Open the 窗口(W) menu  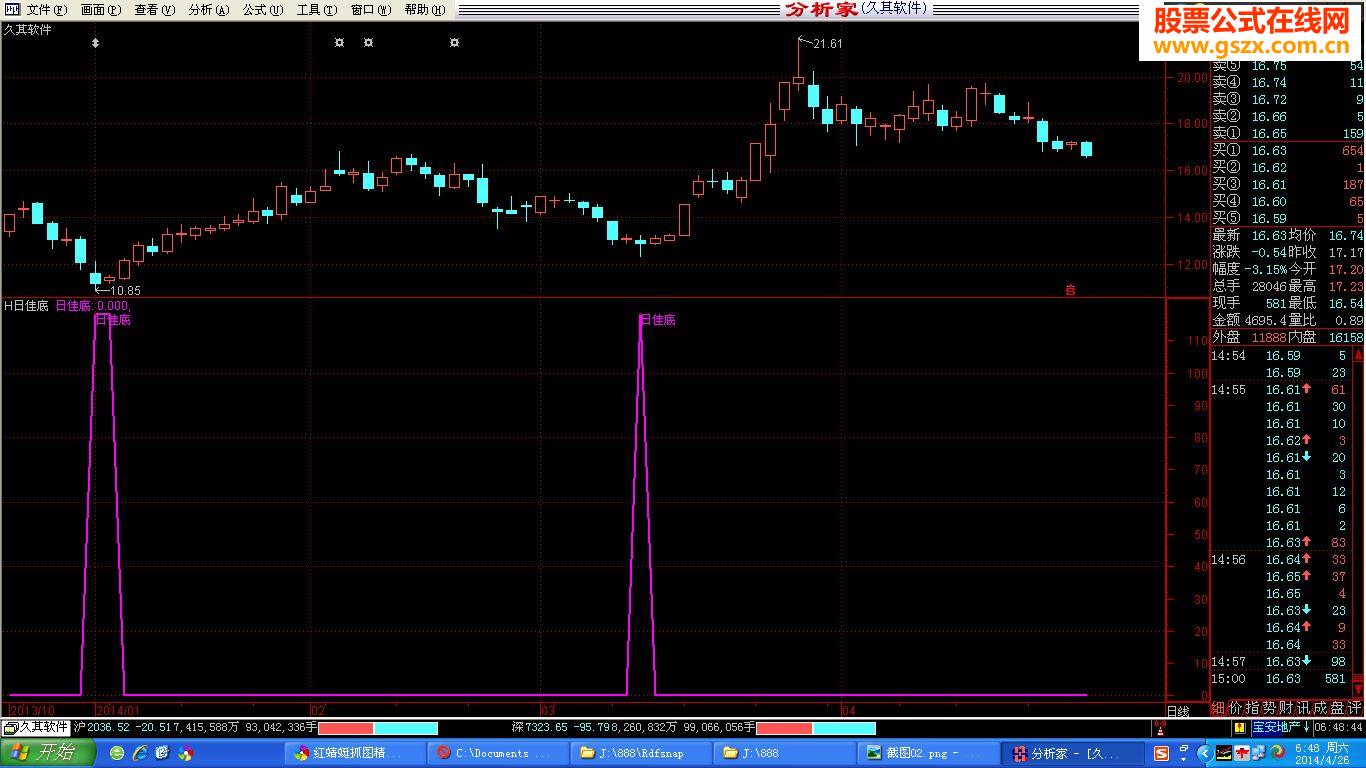tap(371, 10)
